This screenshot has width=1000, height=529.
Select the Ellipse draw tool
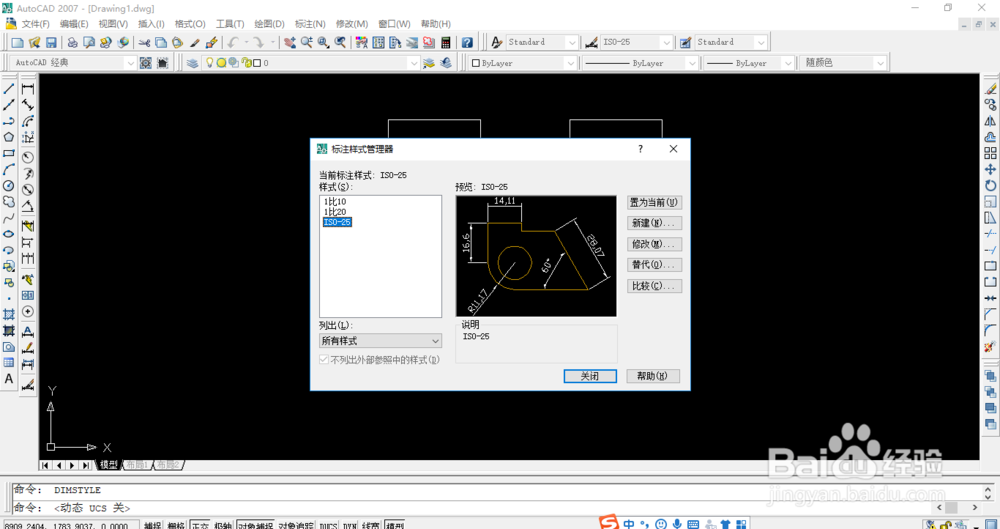pos(9,234)
